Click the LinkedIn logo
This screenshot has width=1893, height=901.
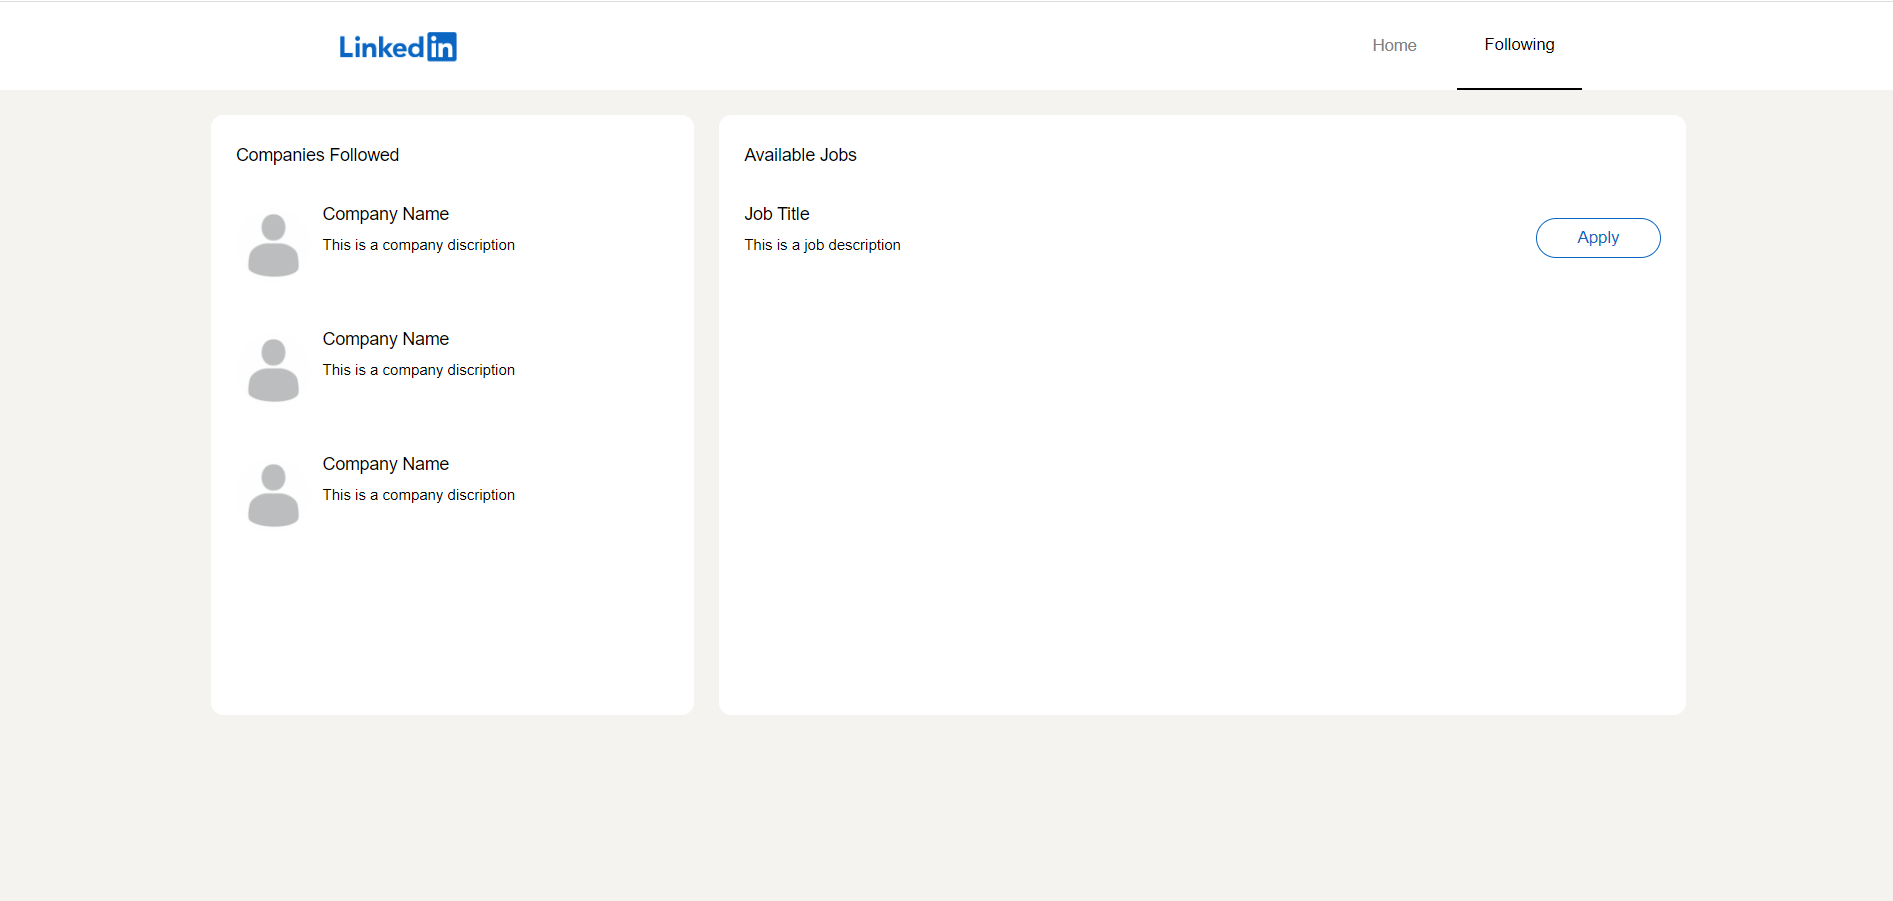(x=397, y=46)
